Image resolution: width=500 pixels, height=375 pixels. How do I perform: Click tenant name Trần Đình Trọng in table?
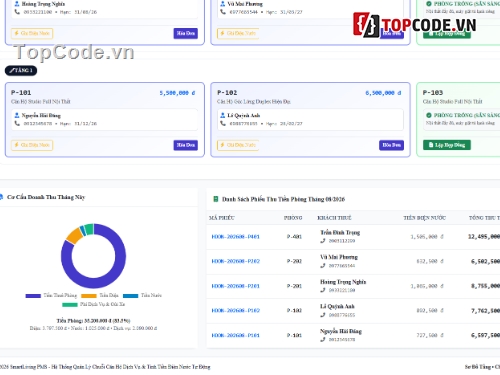pyautogui.click(x=340, y=232)
